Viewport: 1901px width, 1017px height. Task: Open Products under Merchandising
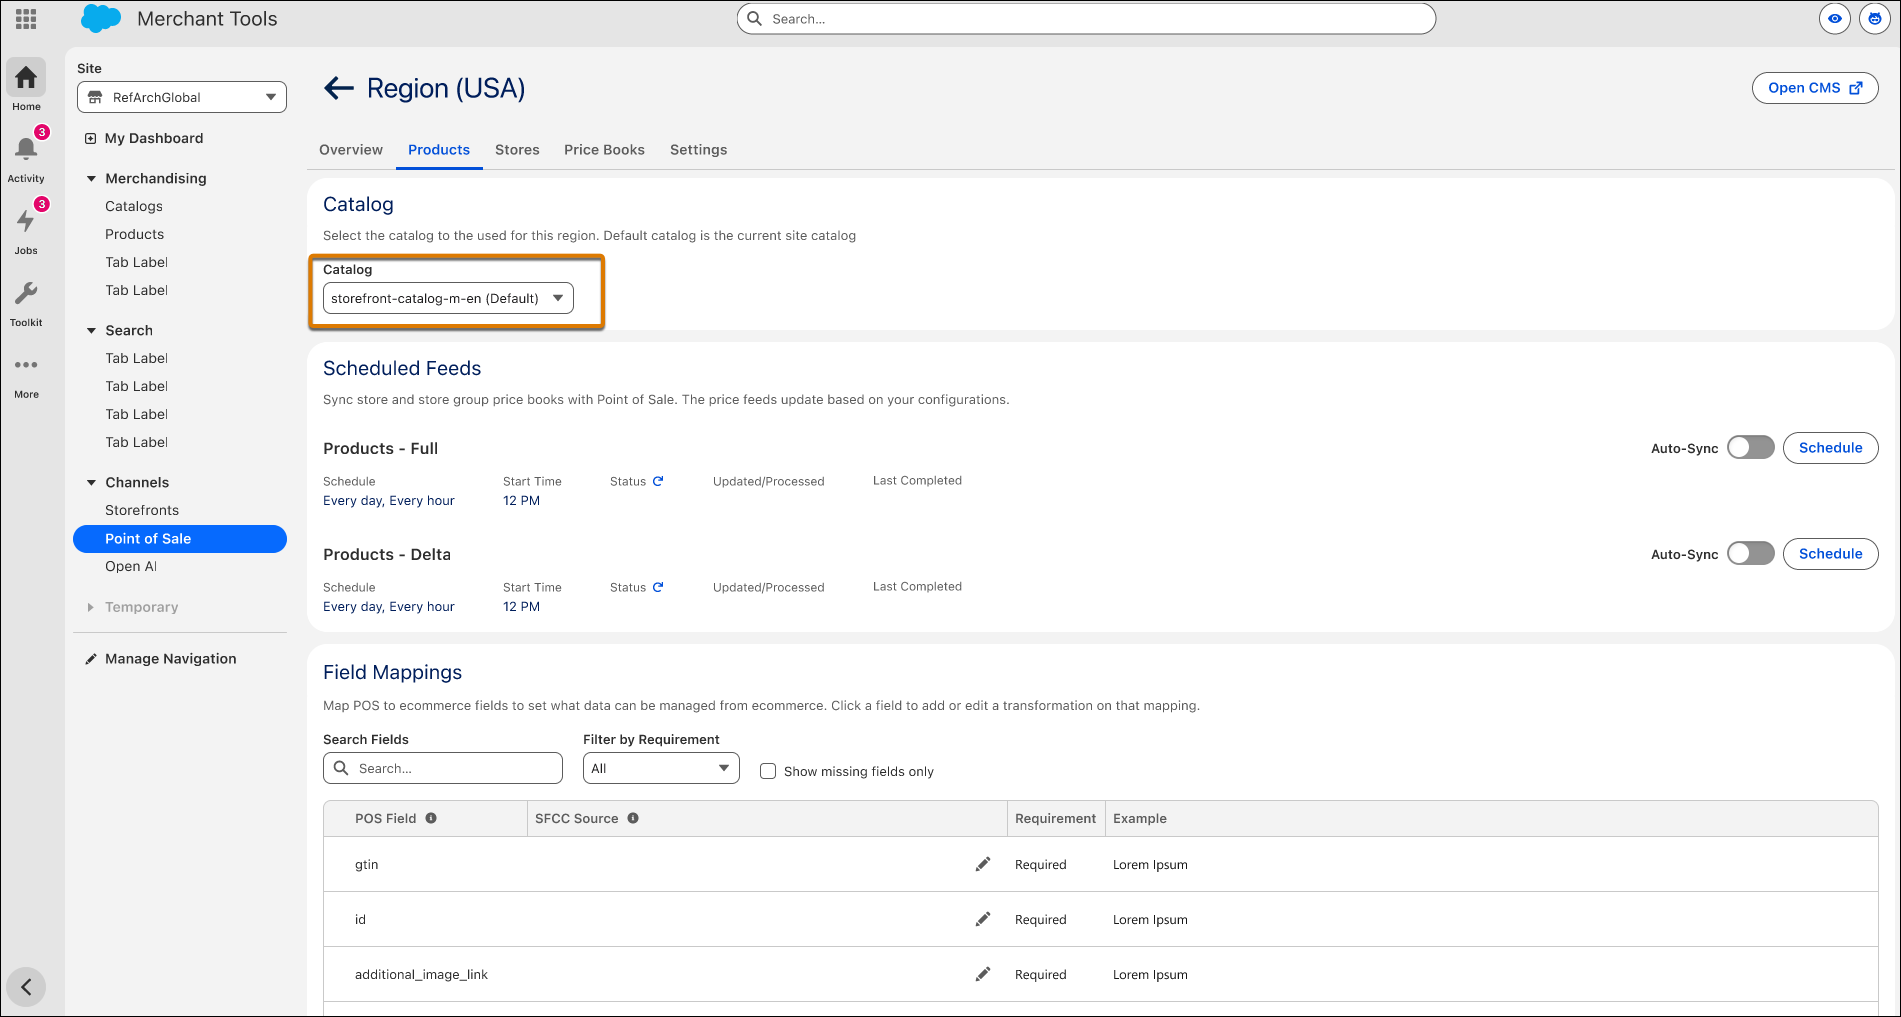(x=135, y=234)
